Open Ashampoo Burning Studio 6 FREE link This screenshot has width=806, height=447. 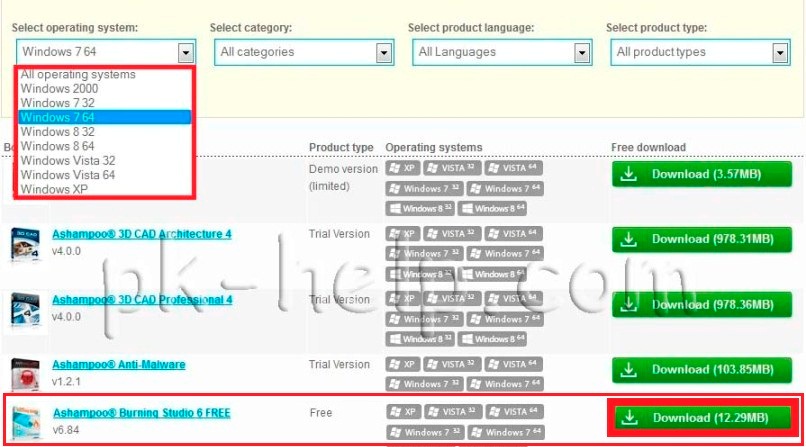[x=142, y=413]
